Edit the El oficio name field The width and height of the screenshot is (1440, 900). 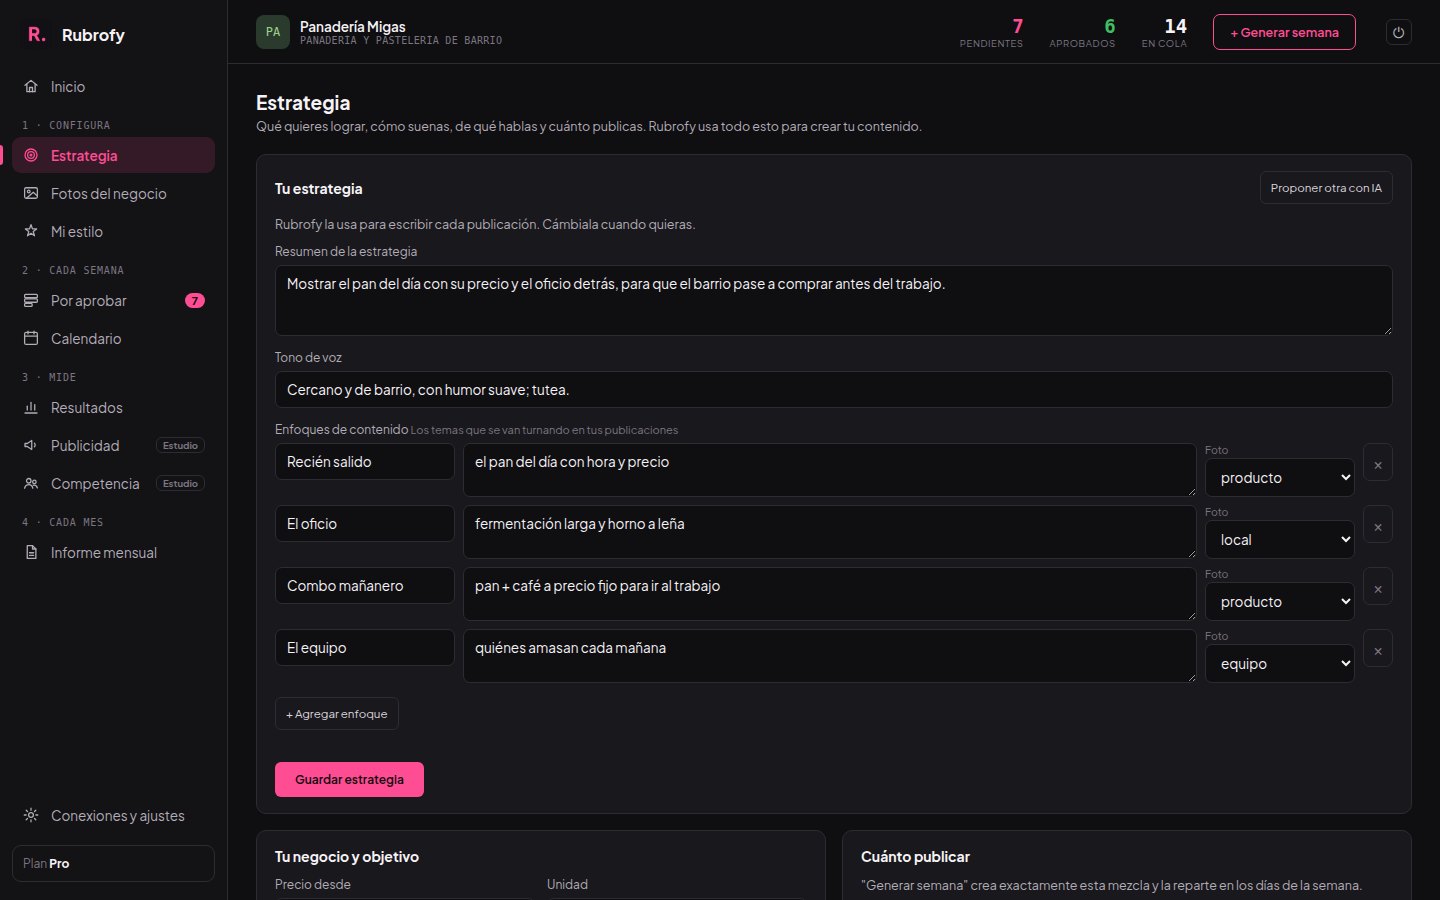pos(365,524)
